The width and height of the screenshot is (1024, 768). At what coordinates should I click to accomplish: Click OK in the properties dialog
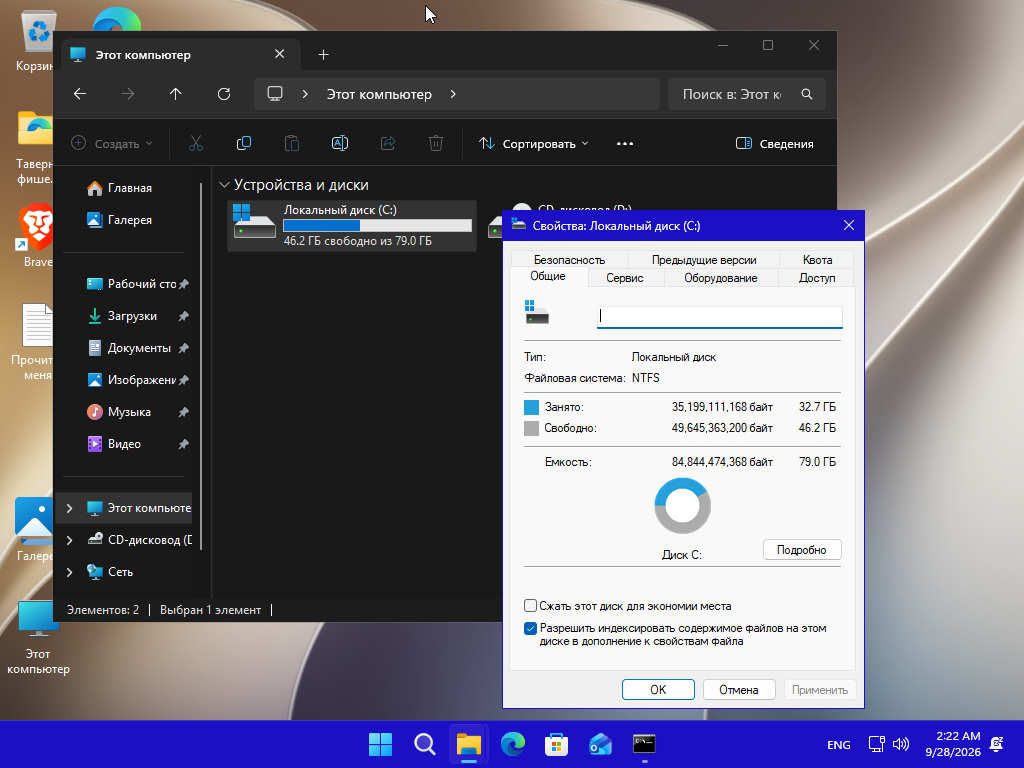pos(658,690)
